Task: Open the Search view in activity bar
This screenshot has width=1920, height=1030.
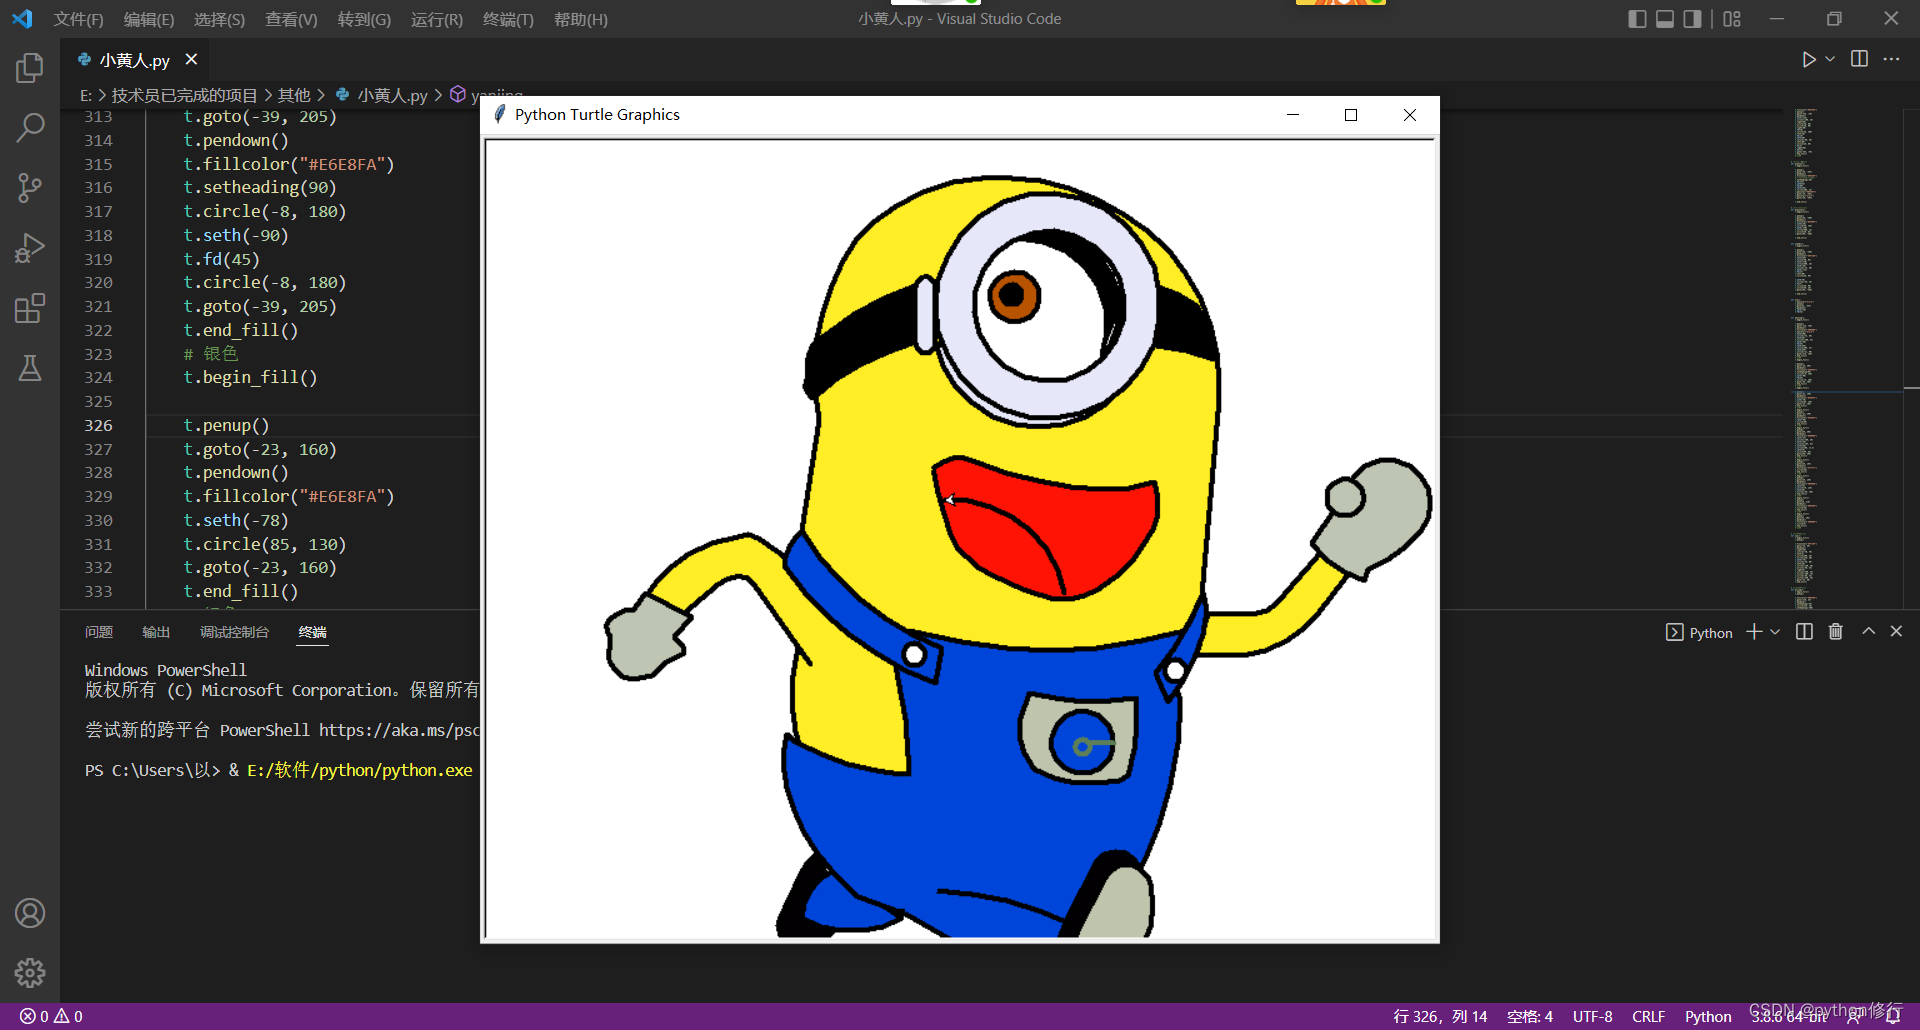Action: 30,128
